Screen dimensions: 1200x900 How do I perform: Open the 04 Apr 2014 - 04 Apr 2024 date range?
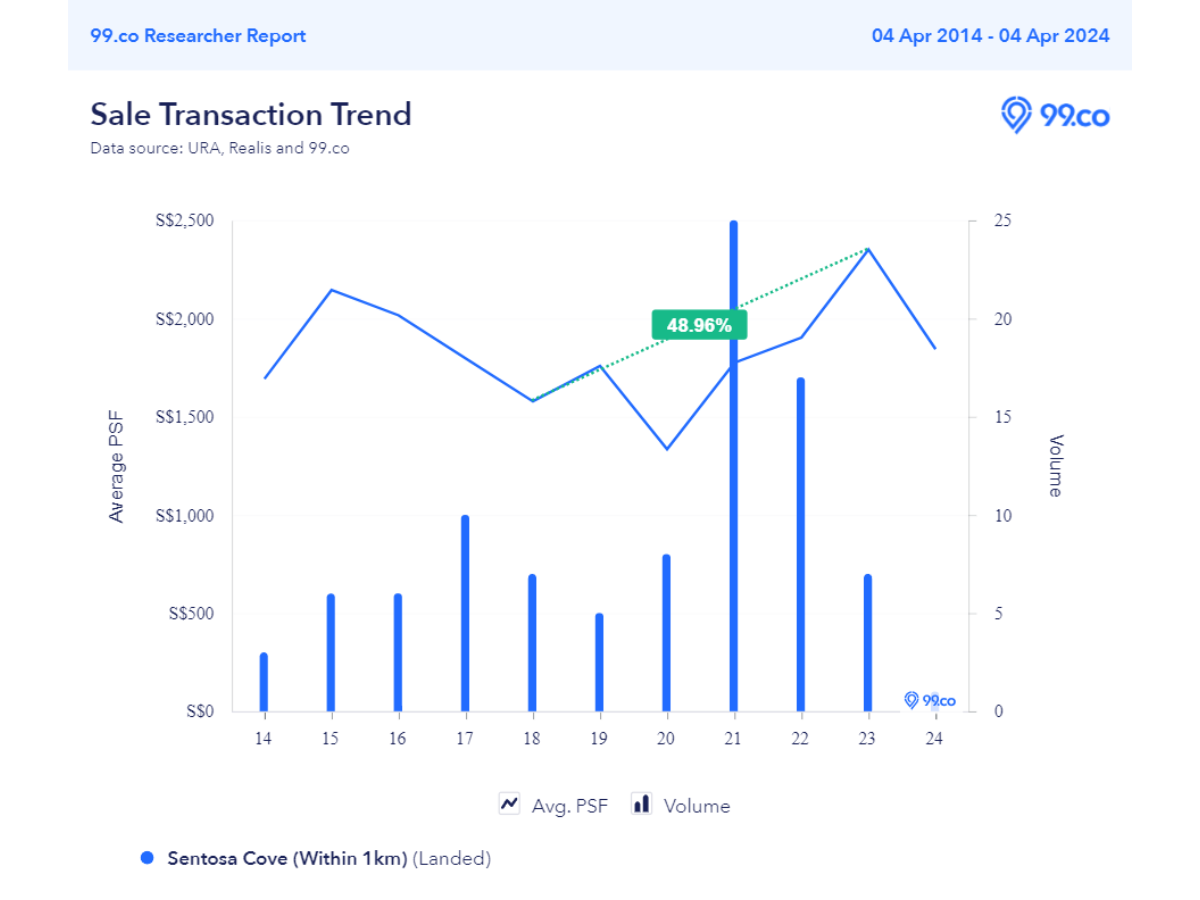click(990, 36)
